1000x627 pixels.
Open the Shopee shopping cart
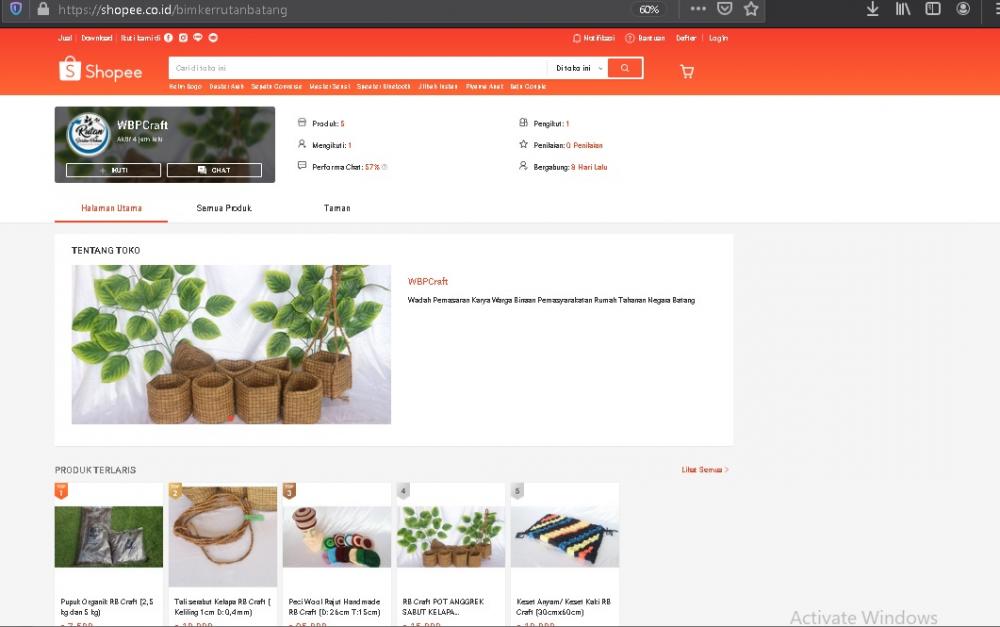pyautogui.click(x=687, y=71)
